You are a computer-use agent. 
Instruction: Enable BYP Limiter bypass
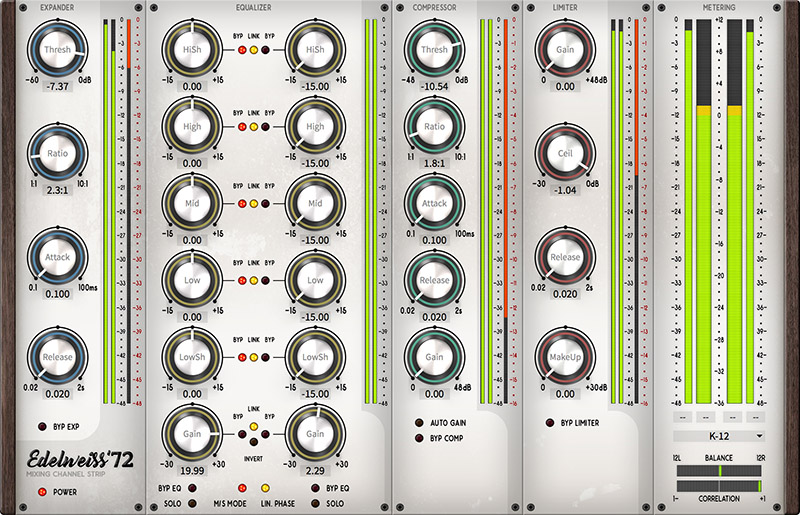coord(548,423)
